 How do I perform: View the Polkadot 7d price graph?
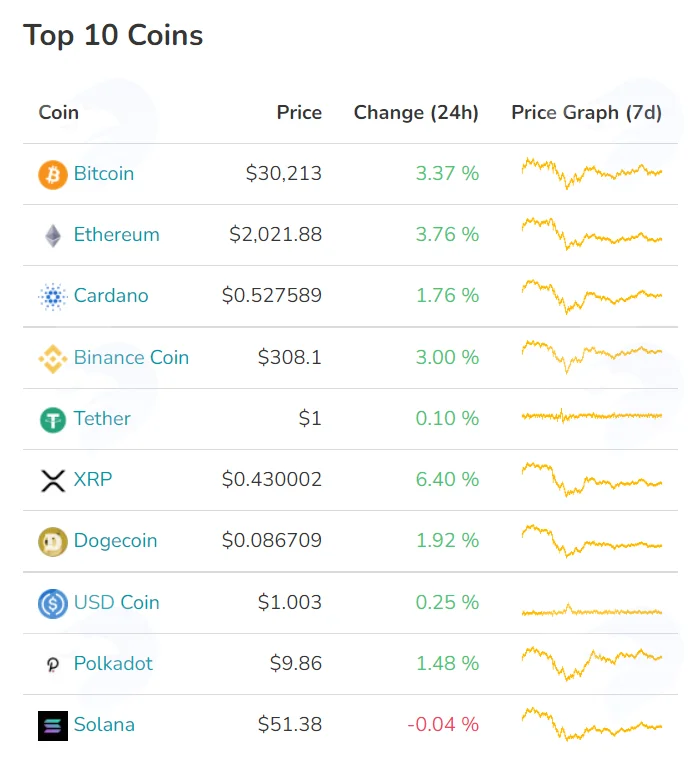coord(591,664)
